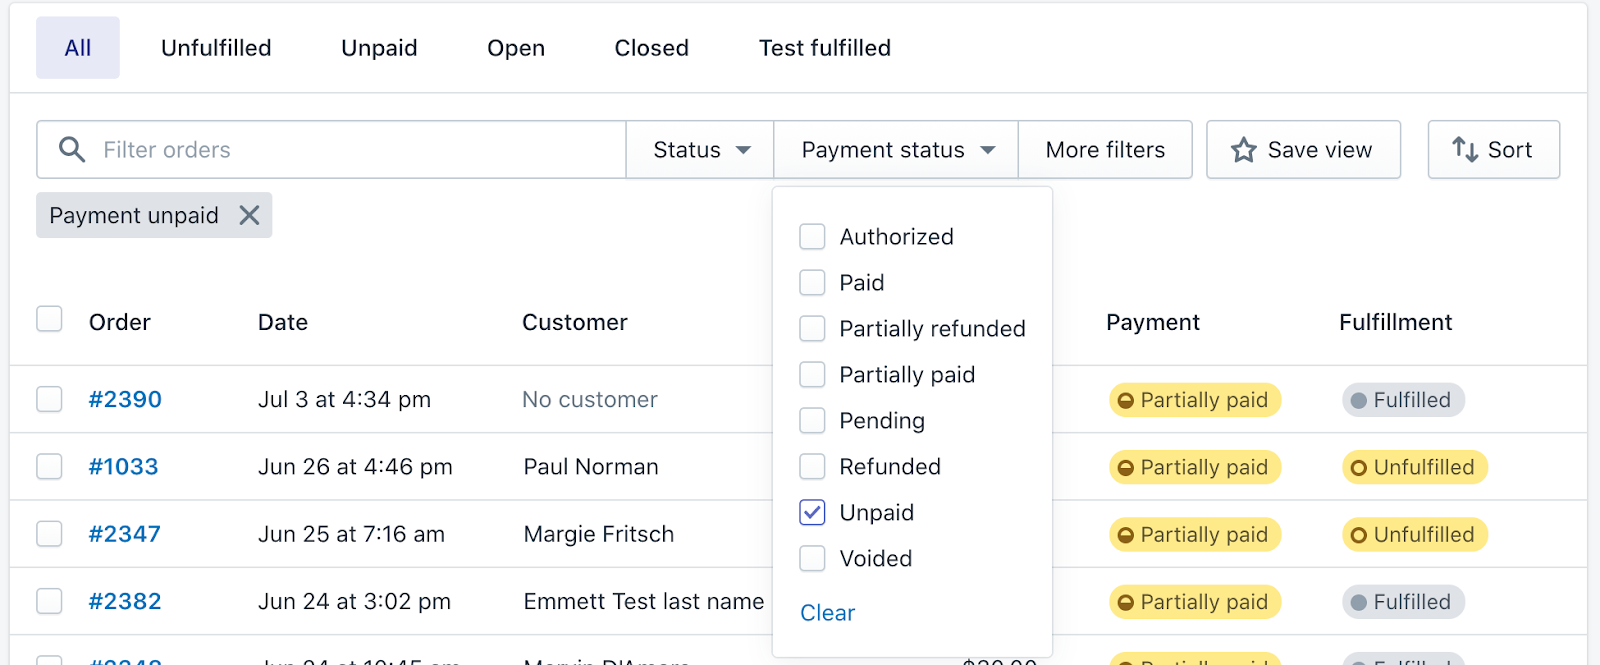
Task: Click Partially paid badge for order #2390
Action: (1194, 400)
